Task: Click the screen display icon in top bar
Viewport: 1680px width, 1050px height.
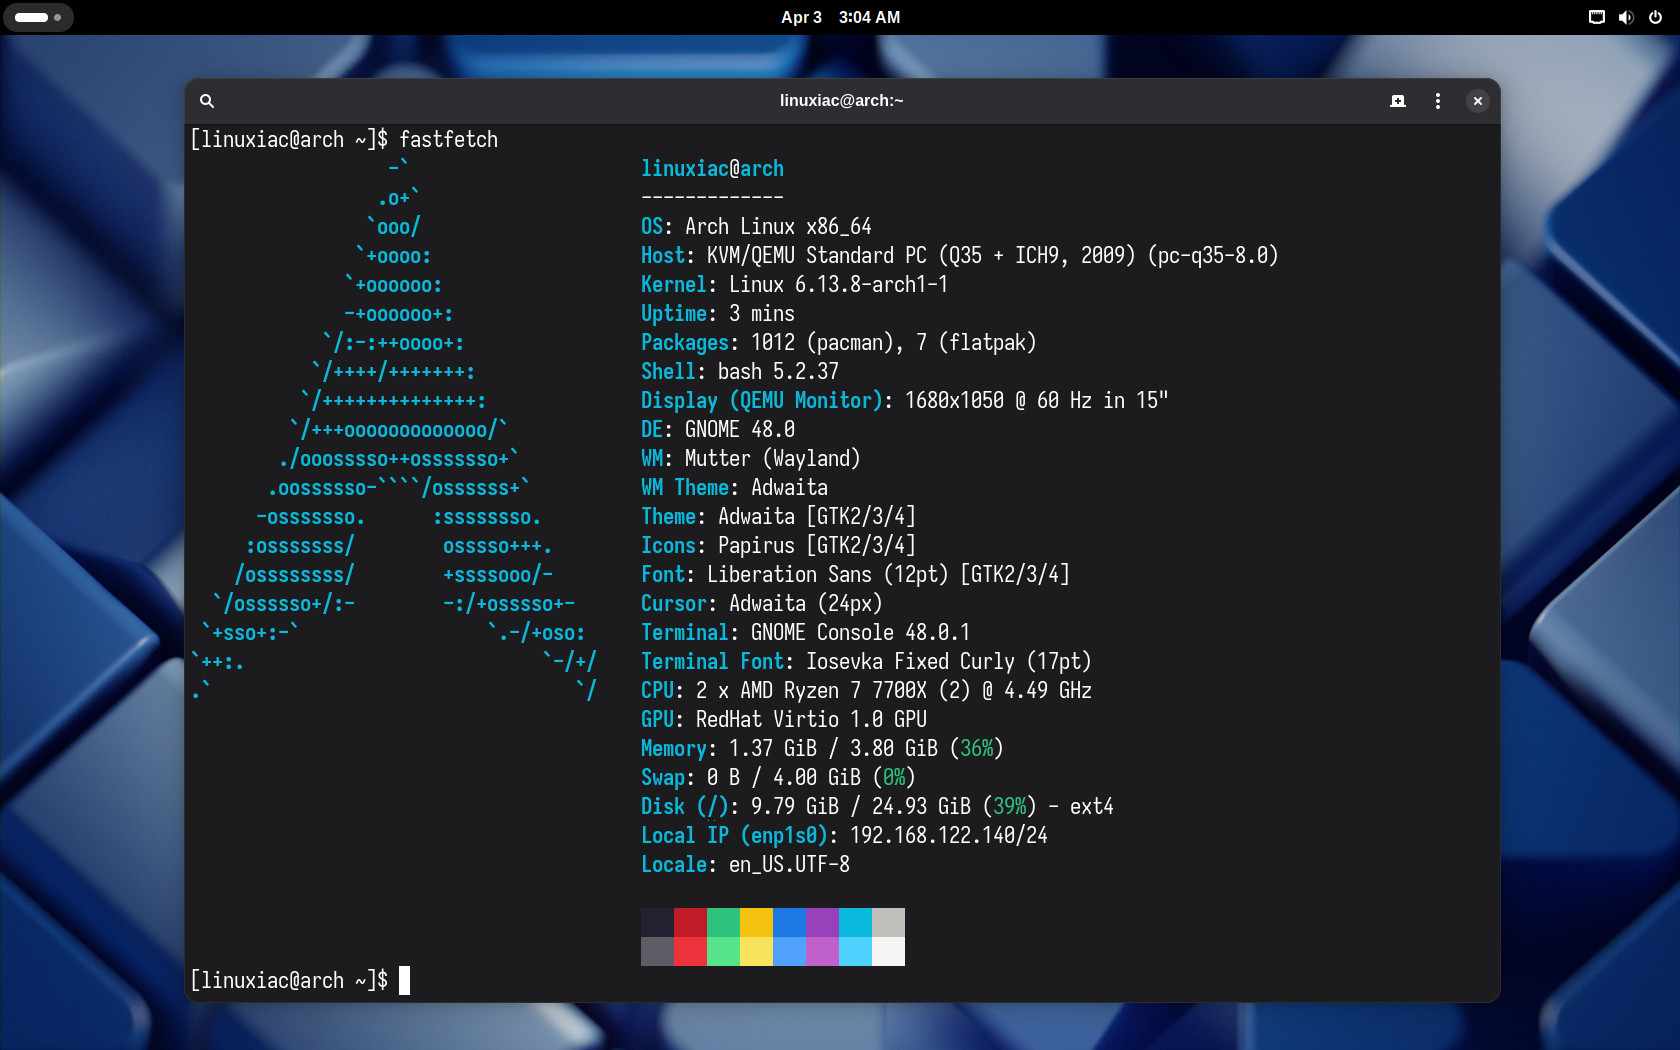Action: pyautogui.click(x=1597, y=17)
